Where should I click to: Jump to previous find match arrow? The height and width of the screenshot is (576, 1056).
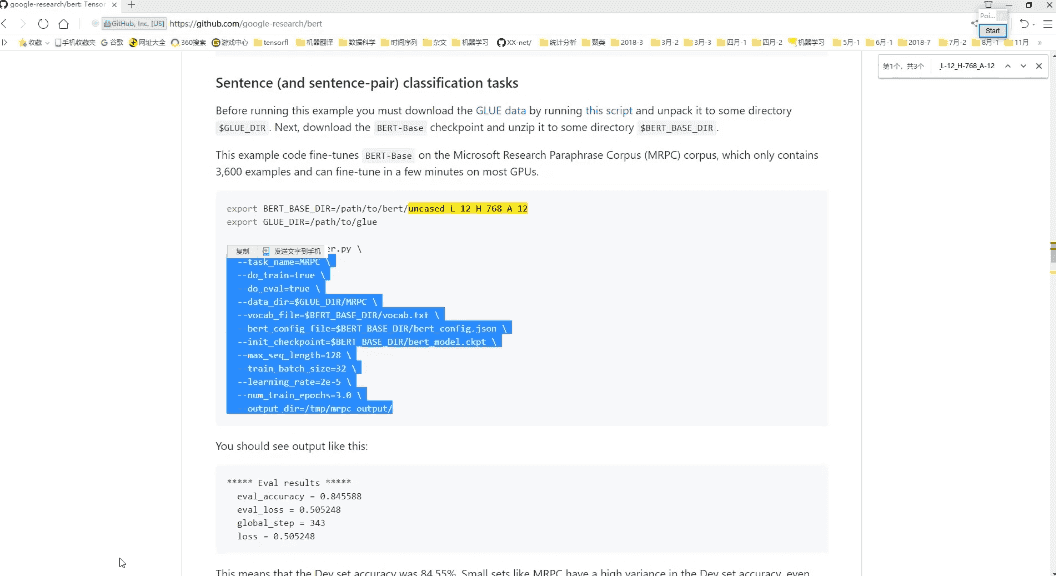tap(1008, 66)
